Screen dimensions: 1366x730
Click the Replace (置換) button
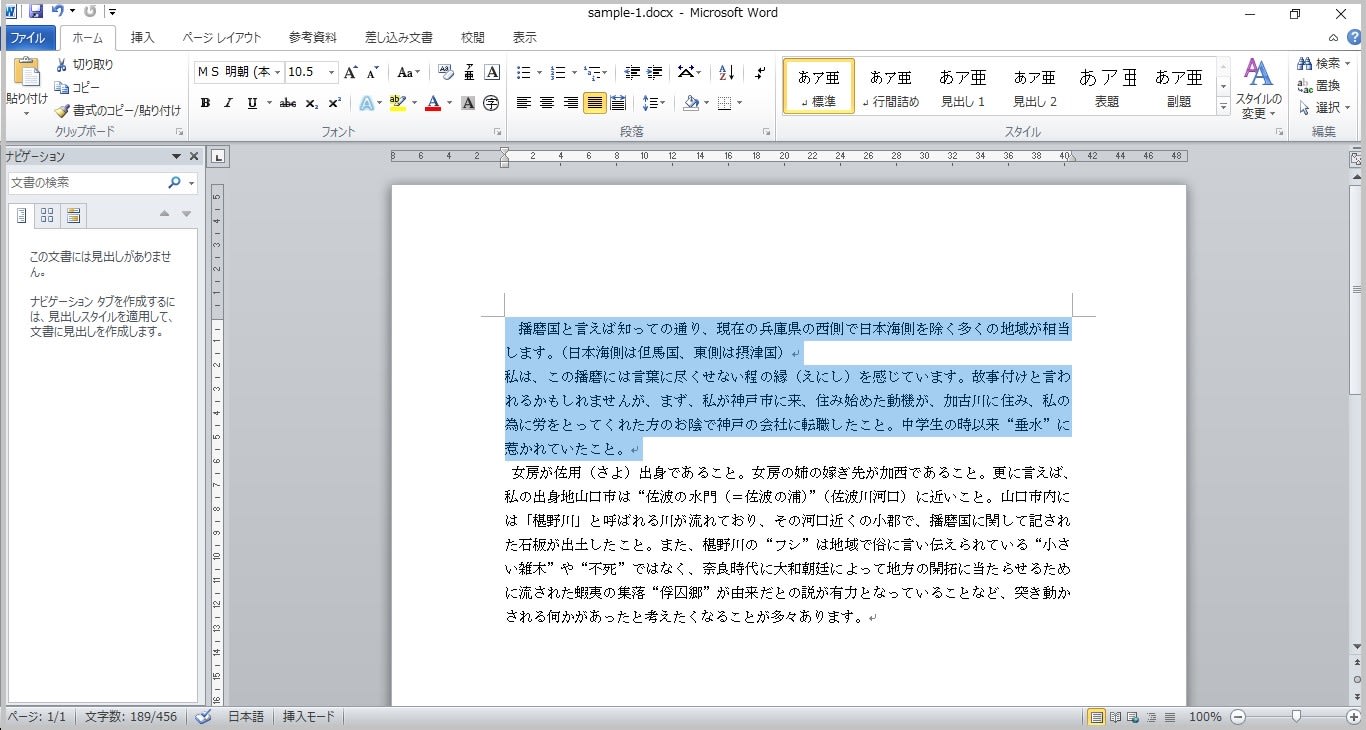tap(1319, 86)
